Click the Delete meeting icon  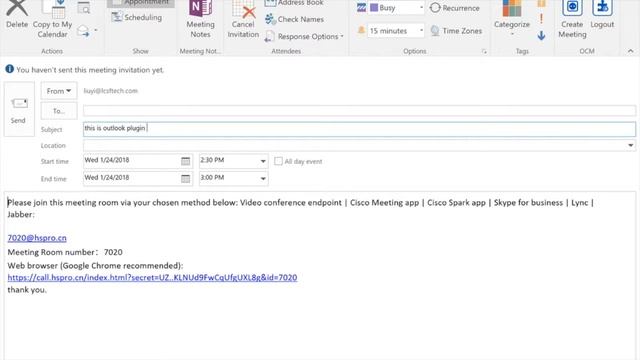(x=17, y=14)
